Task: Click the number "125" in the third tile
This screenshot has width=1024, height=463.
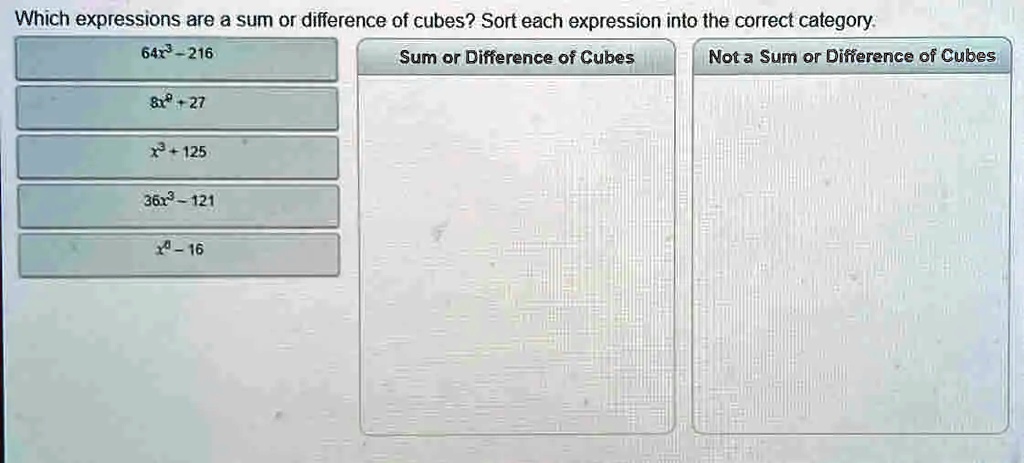Action: pos(194,152)
